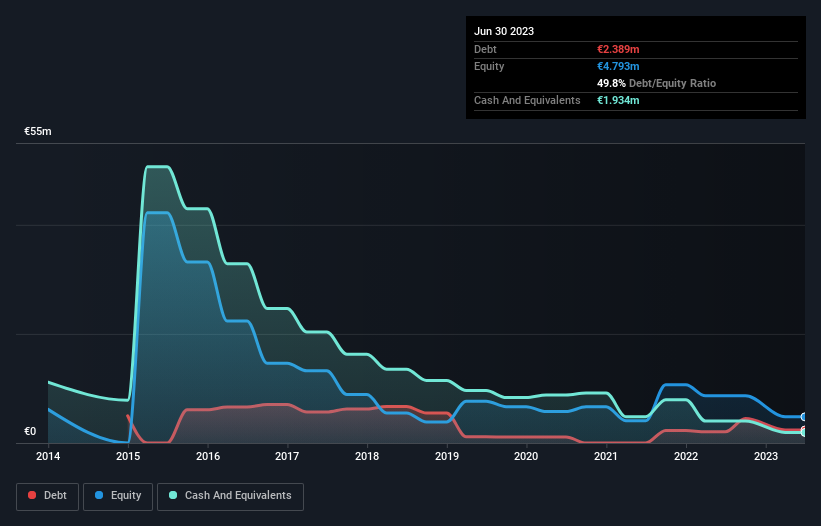Click the Jun 30 2023 tooltip date
The image size is (821, 526).
pos(504,31)
